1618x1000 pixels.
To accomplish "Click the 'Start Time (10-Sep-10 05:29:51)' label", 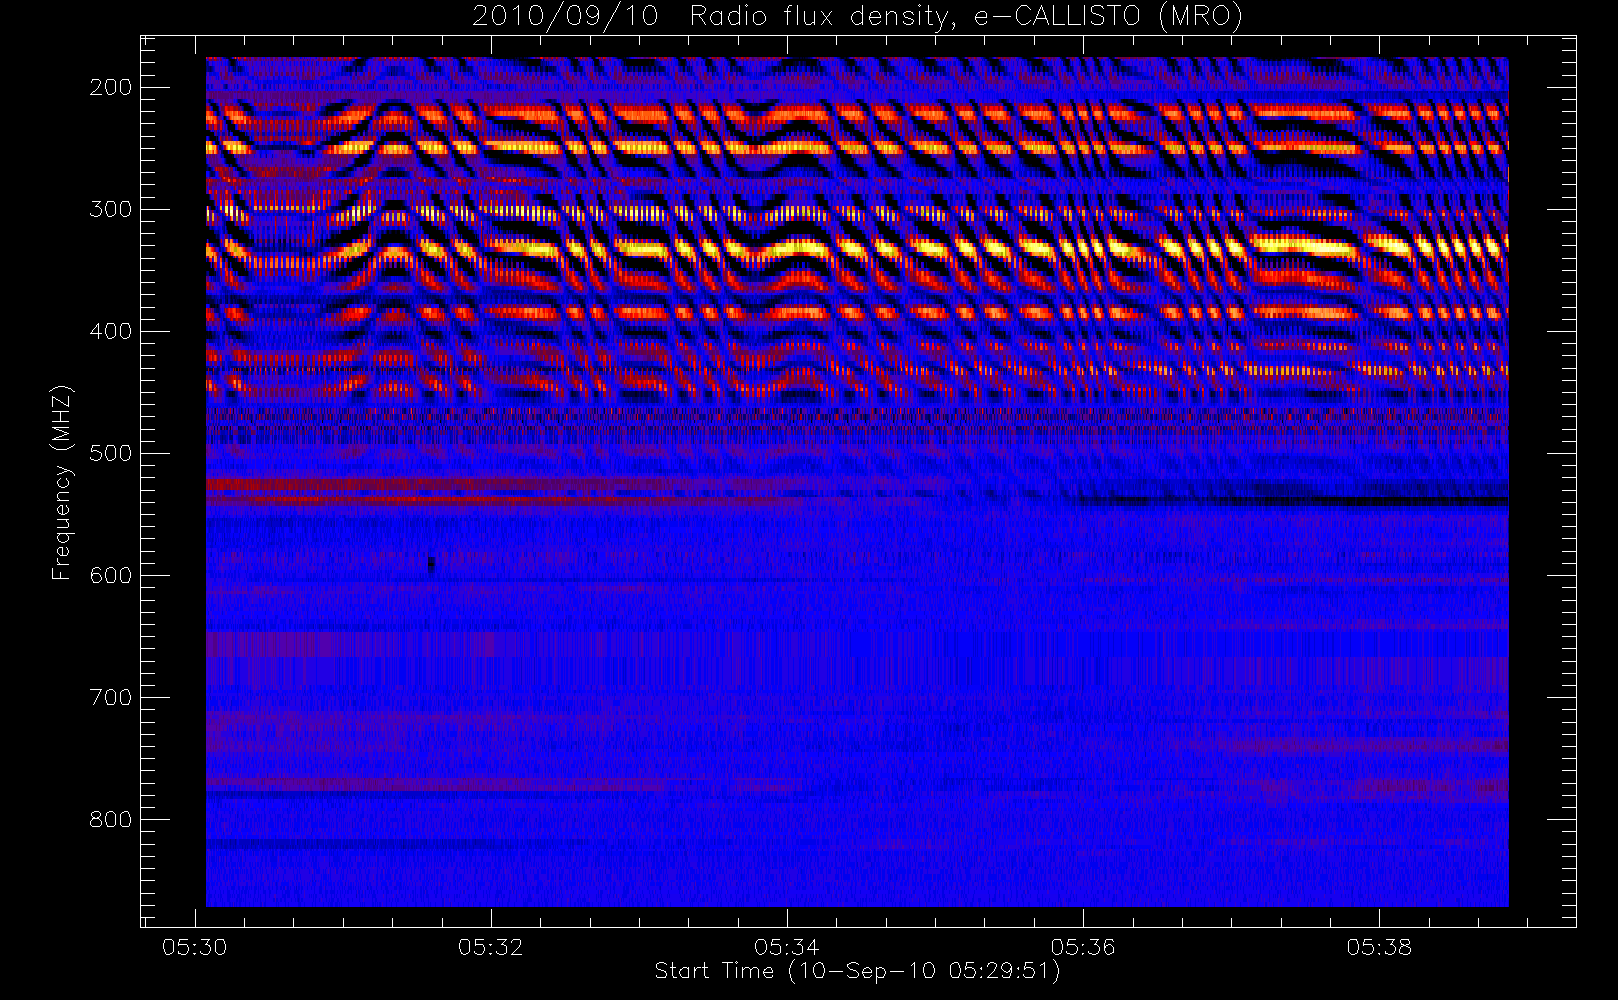I will [857, 971].
